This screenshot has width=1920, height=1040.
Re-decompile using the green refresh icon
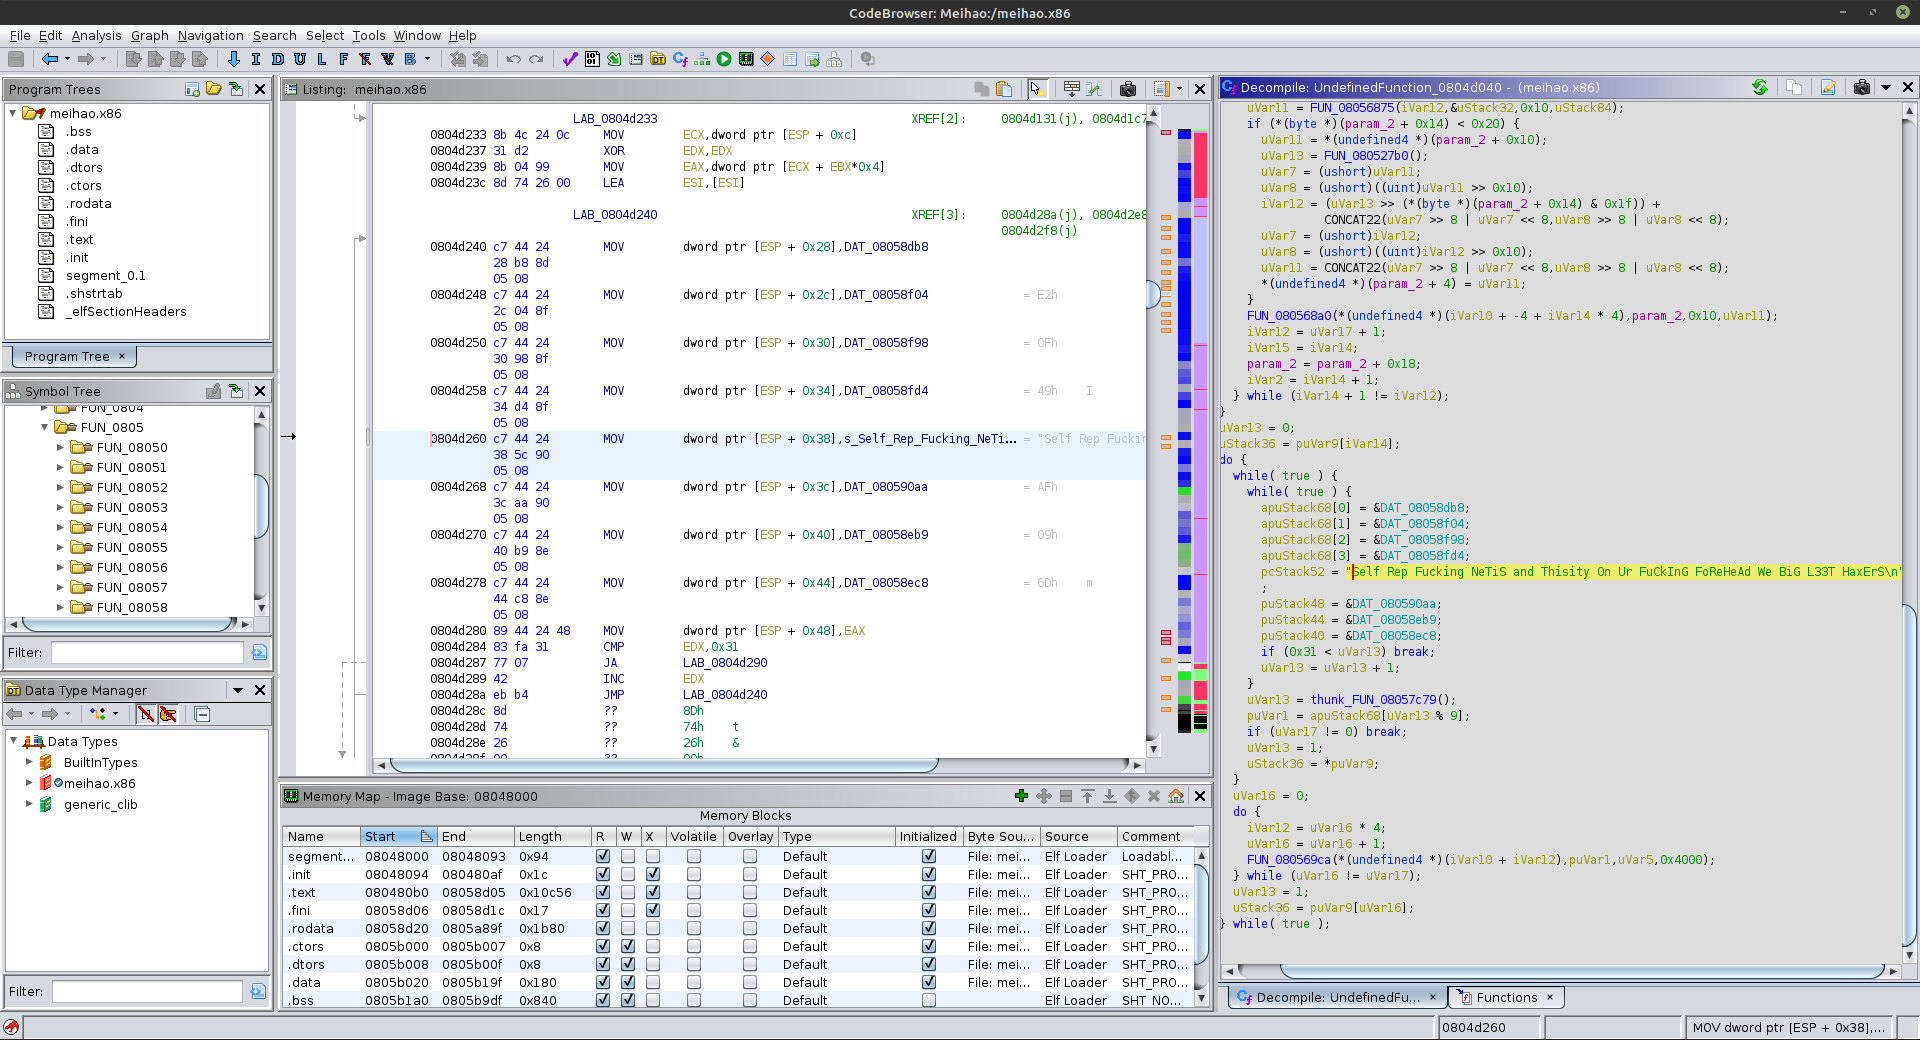click(x=1759, y=87)
